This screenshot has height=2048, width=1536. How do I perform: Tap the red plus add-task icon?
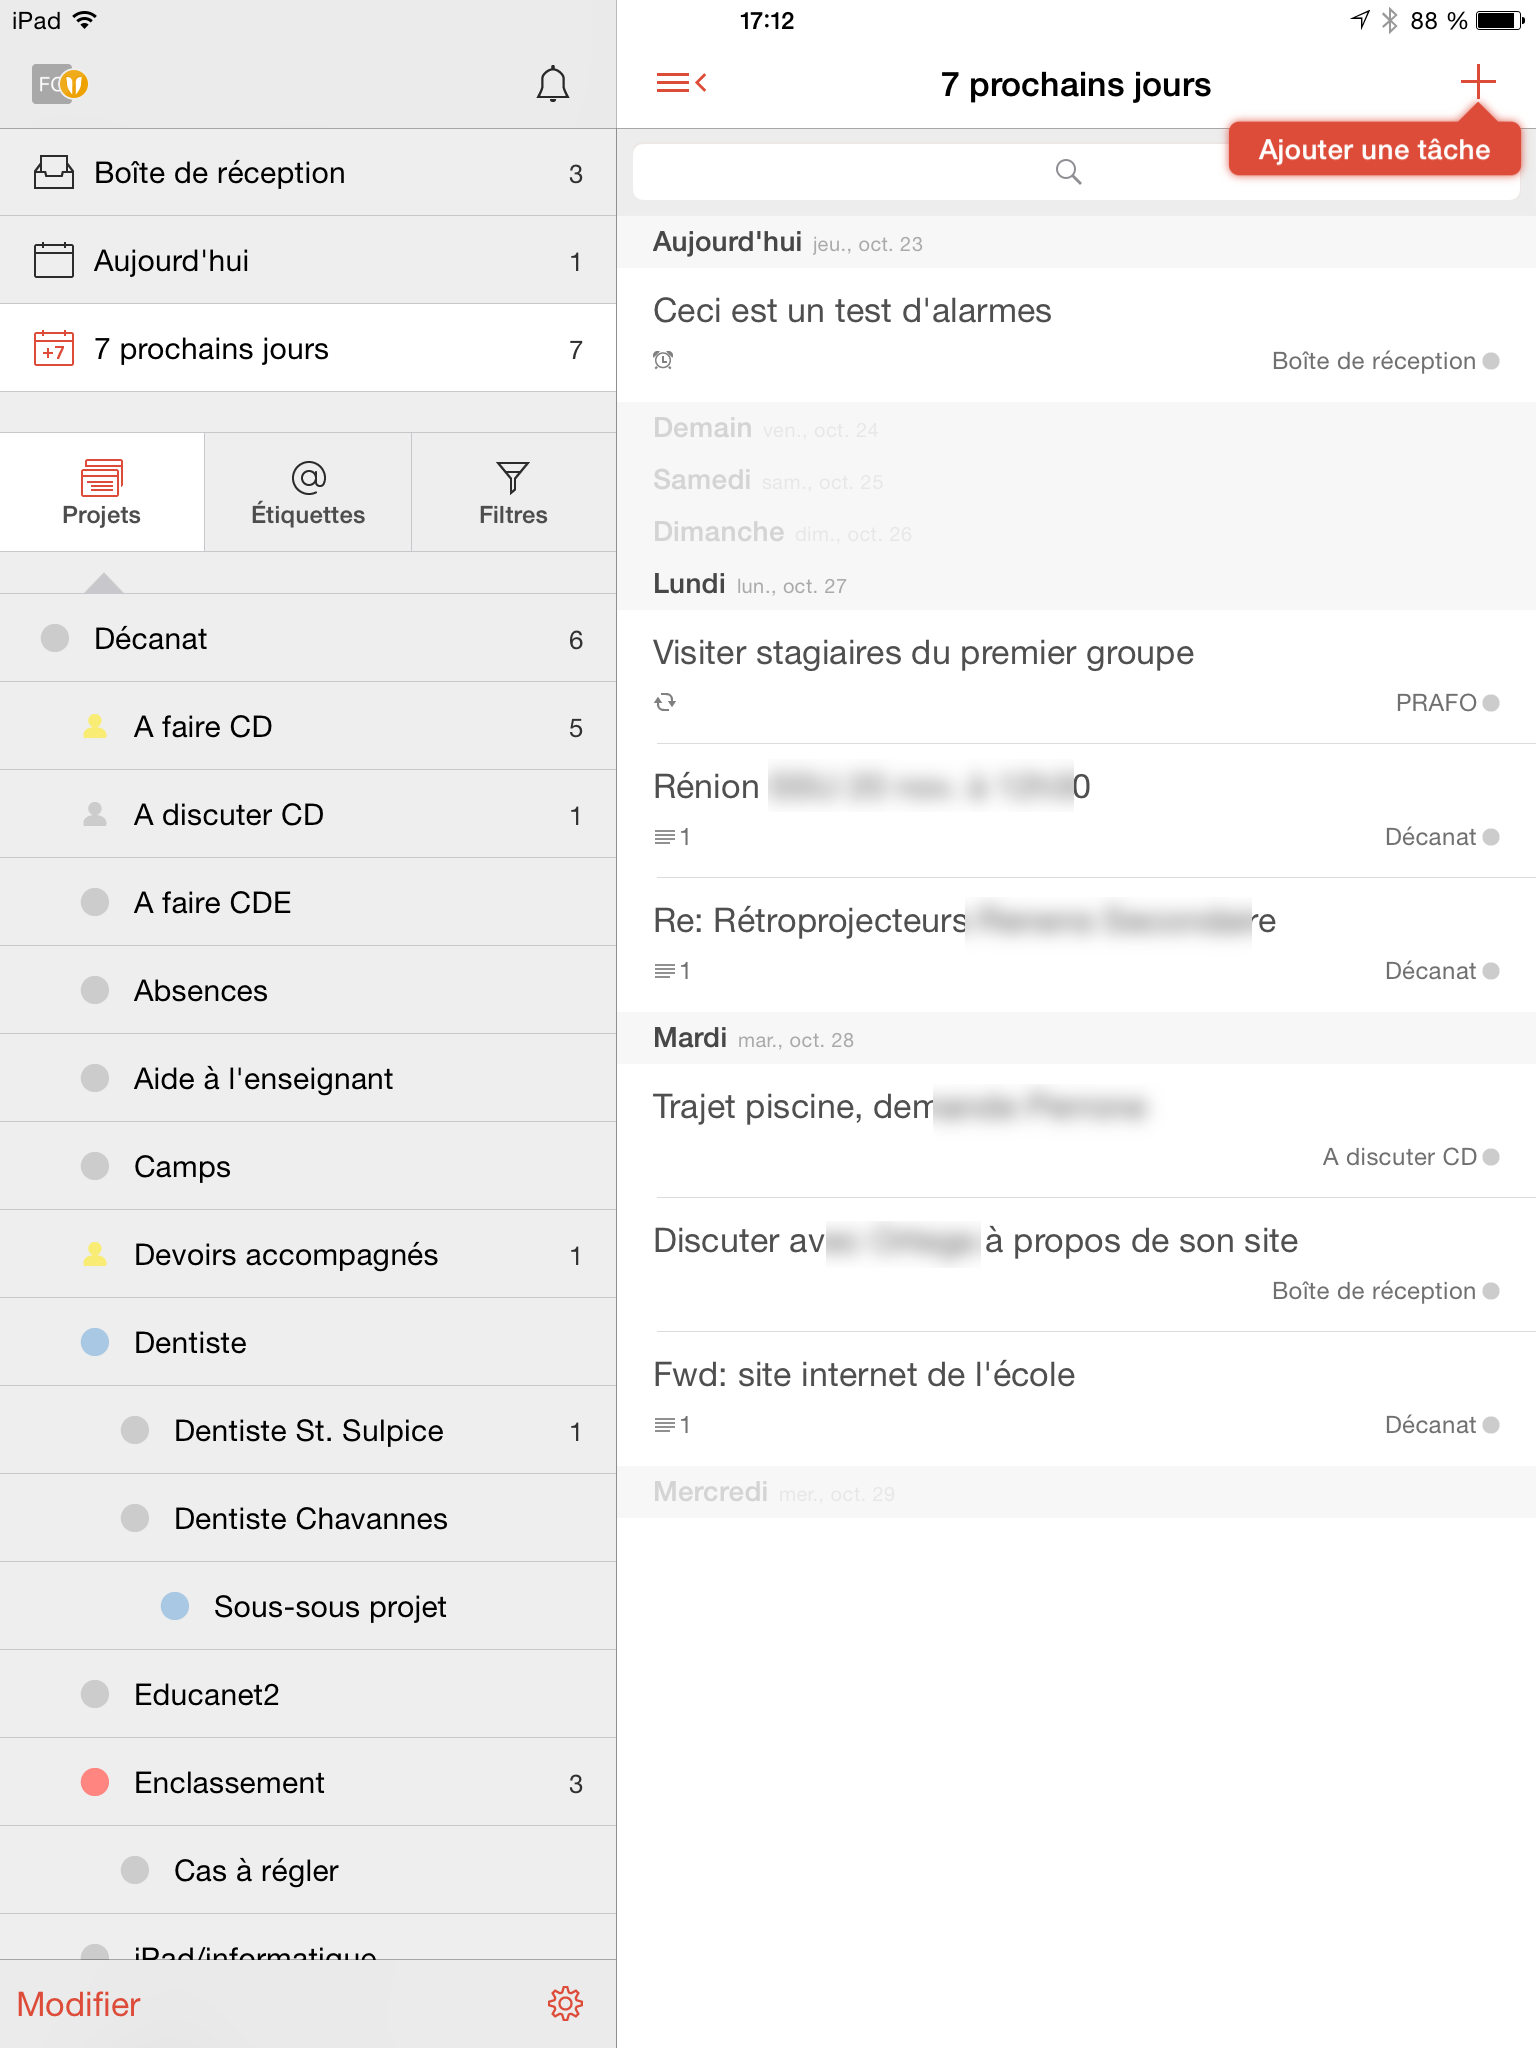click(1477, 82)
